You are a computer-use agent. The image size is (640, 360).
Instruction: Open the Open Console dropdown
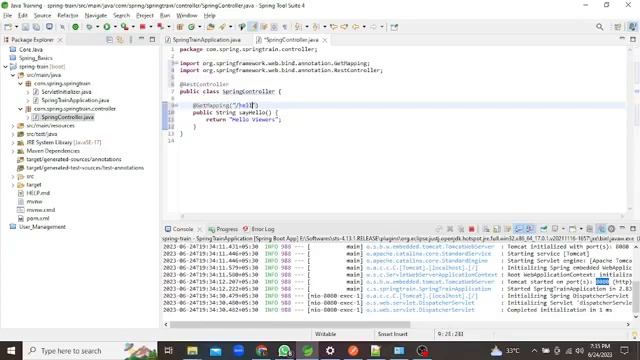coord(581,229)
